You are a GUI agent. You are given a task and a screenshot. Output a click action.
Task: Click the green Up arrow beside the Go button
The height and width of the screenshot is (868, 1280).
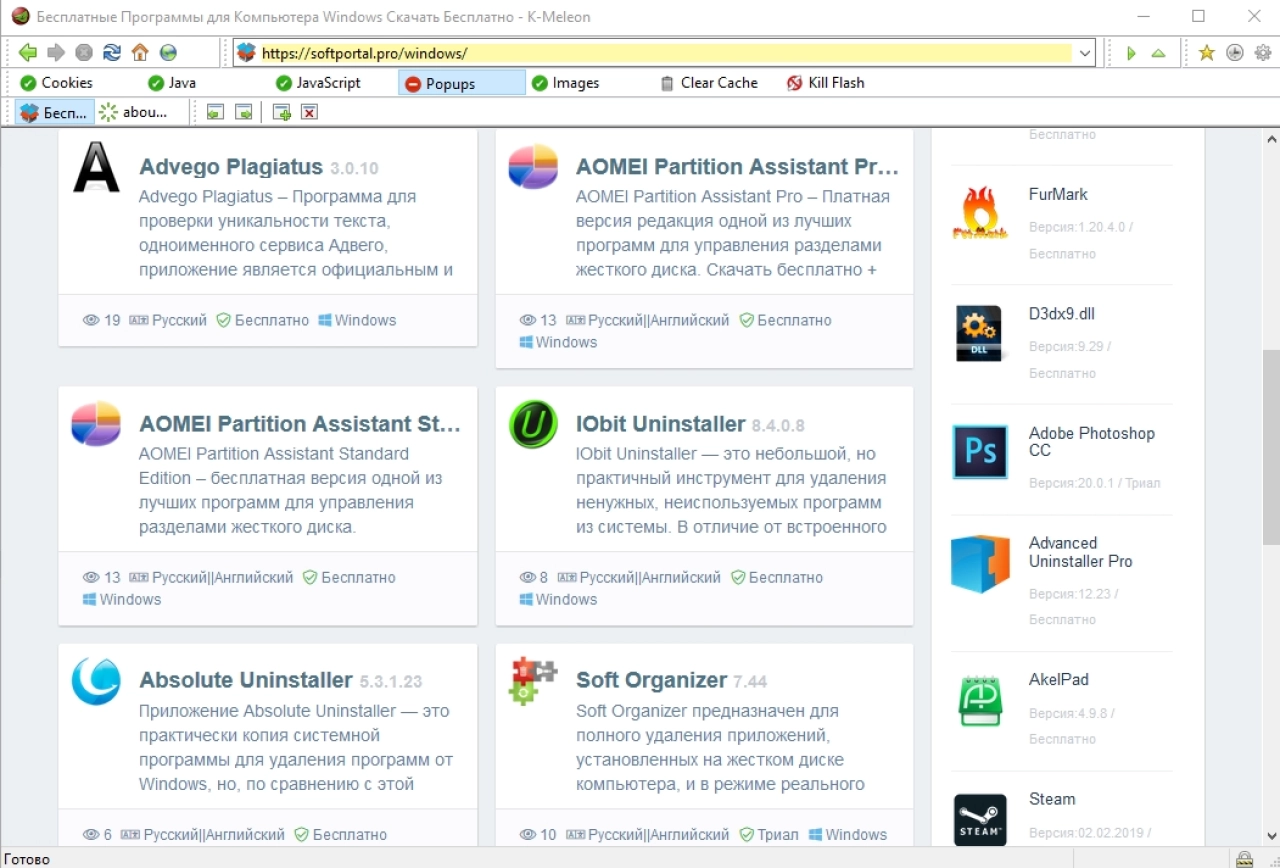(x=1158, y=53)
